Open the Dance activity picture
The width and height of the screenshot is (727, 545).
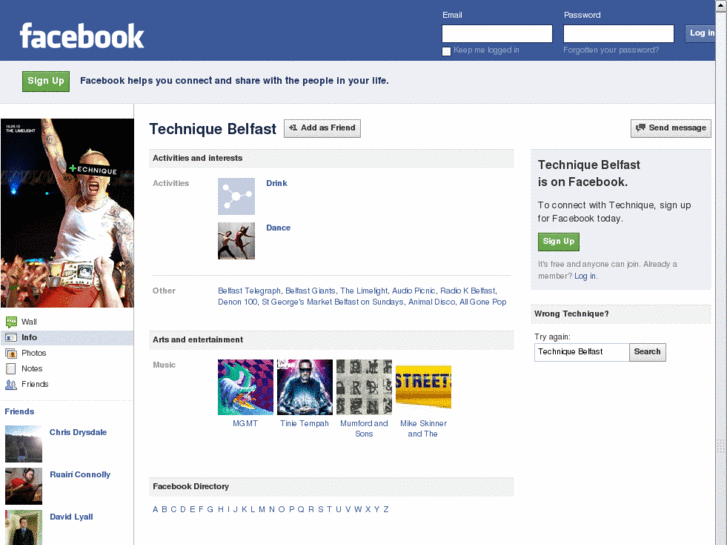click(236, 241)
